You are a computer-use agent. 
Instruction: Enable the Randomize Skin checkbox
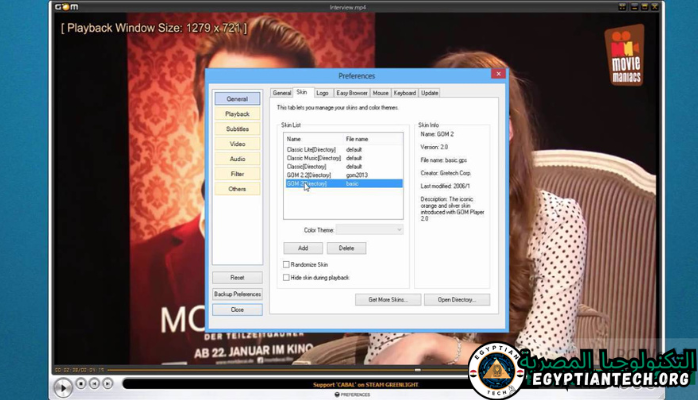[x=286, y=264]
